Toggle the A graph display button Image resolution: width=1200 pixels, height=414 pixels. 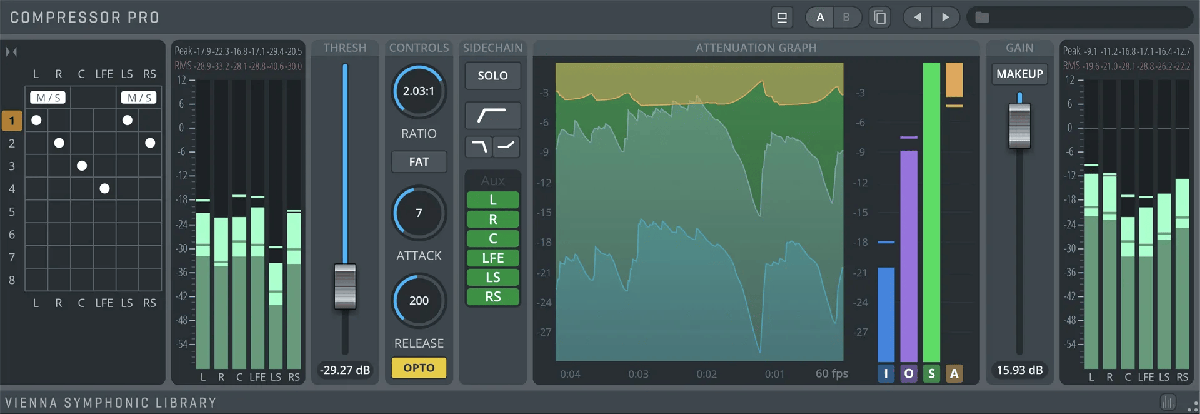(954, 374)
